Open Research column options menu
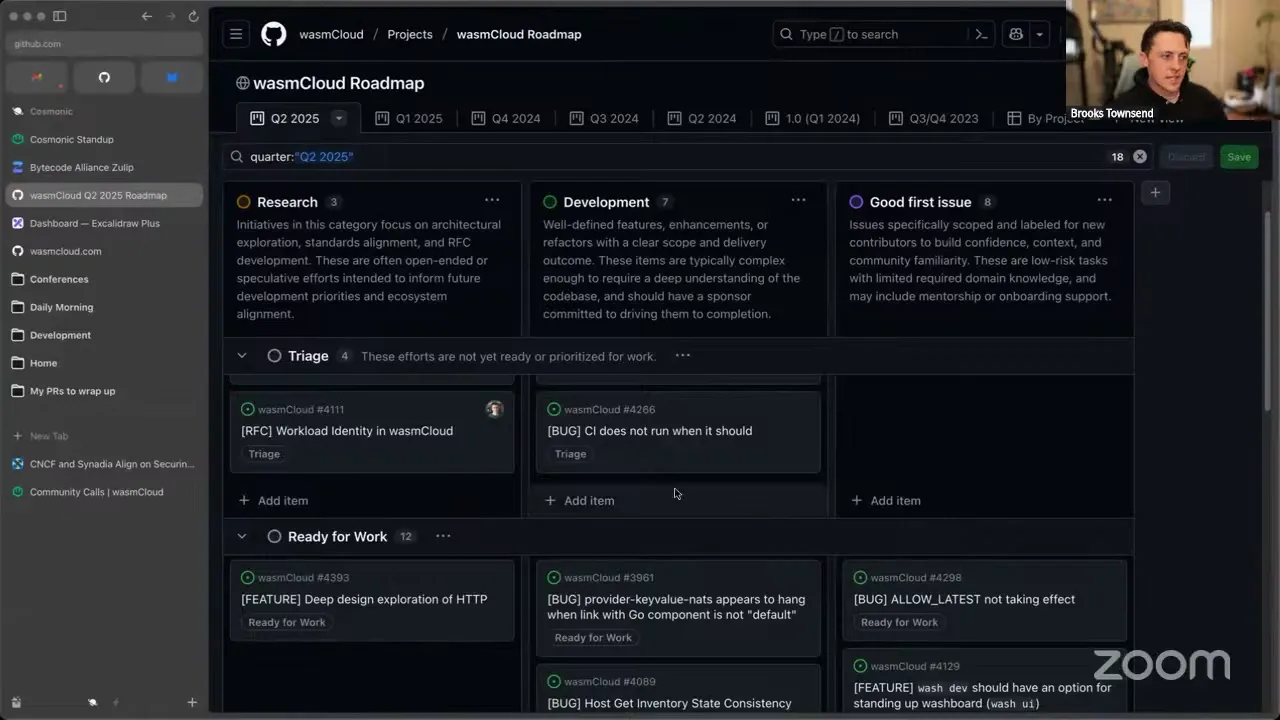 [492, 200]
